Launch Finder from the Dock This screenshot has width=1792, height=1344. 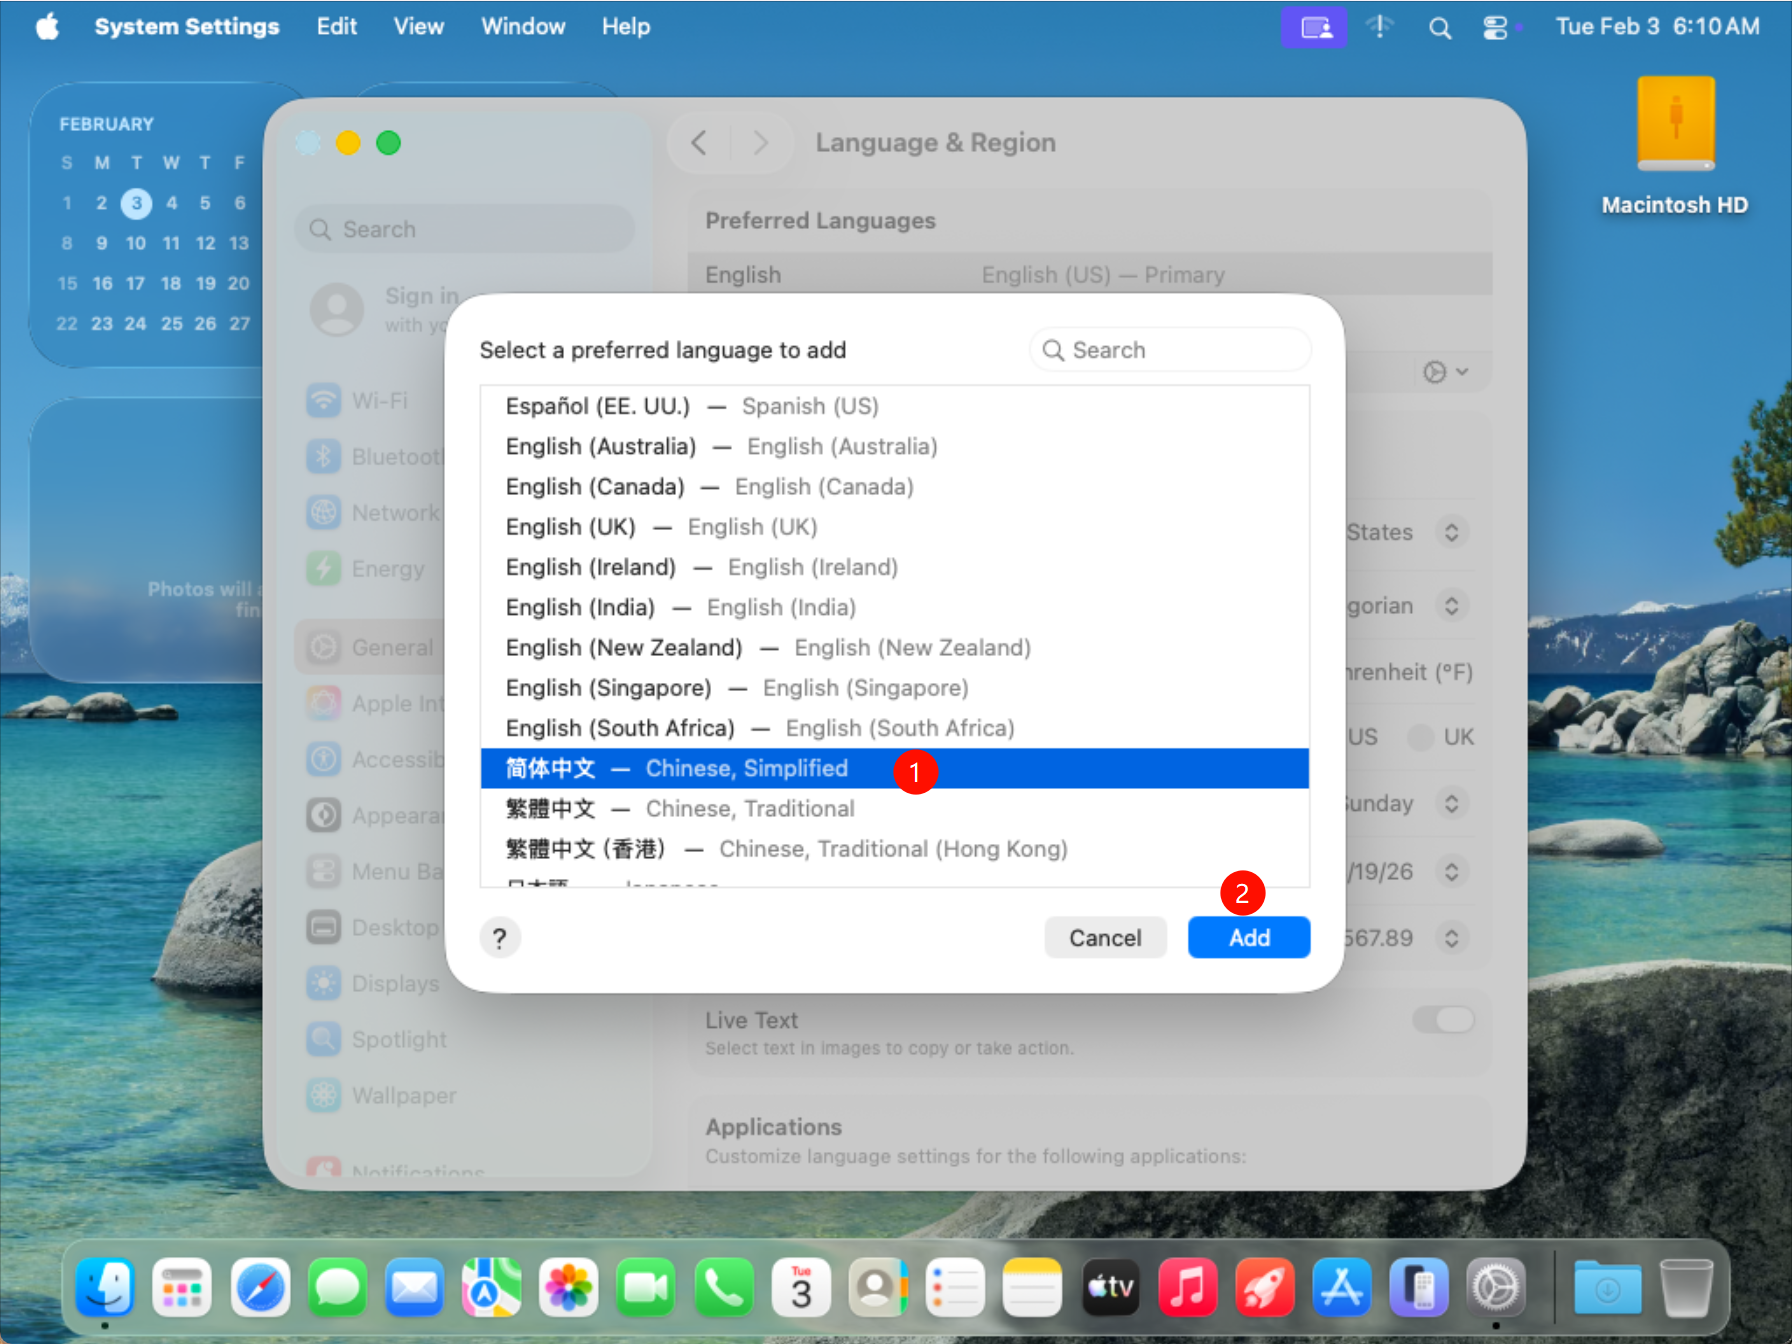coord(105,1288)
